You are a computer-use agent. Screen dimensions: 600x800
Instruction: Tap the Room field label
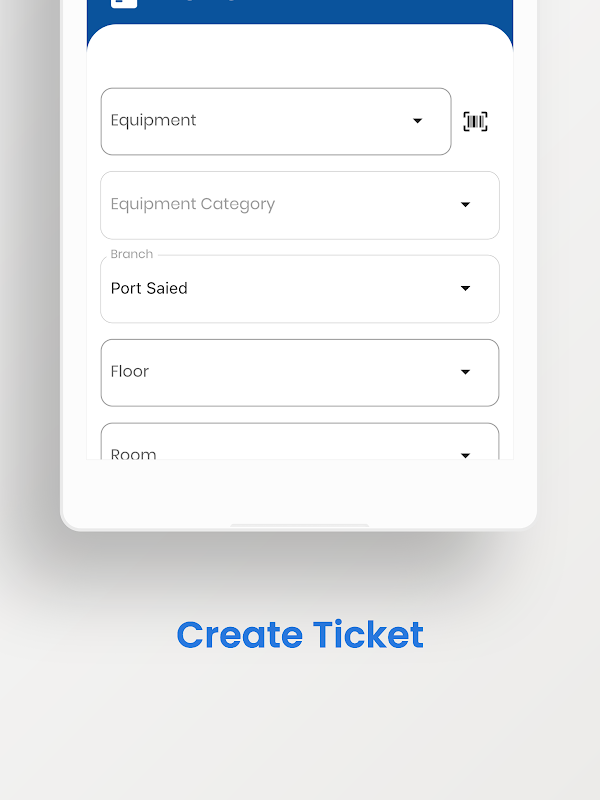click(x=133, y=453)
